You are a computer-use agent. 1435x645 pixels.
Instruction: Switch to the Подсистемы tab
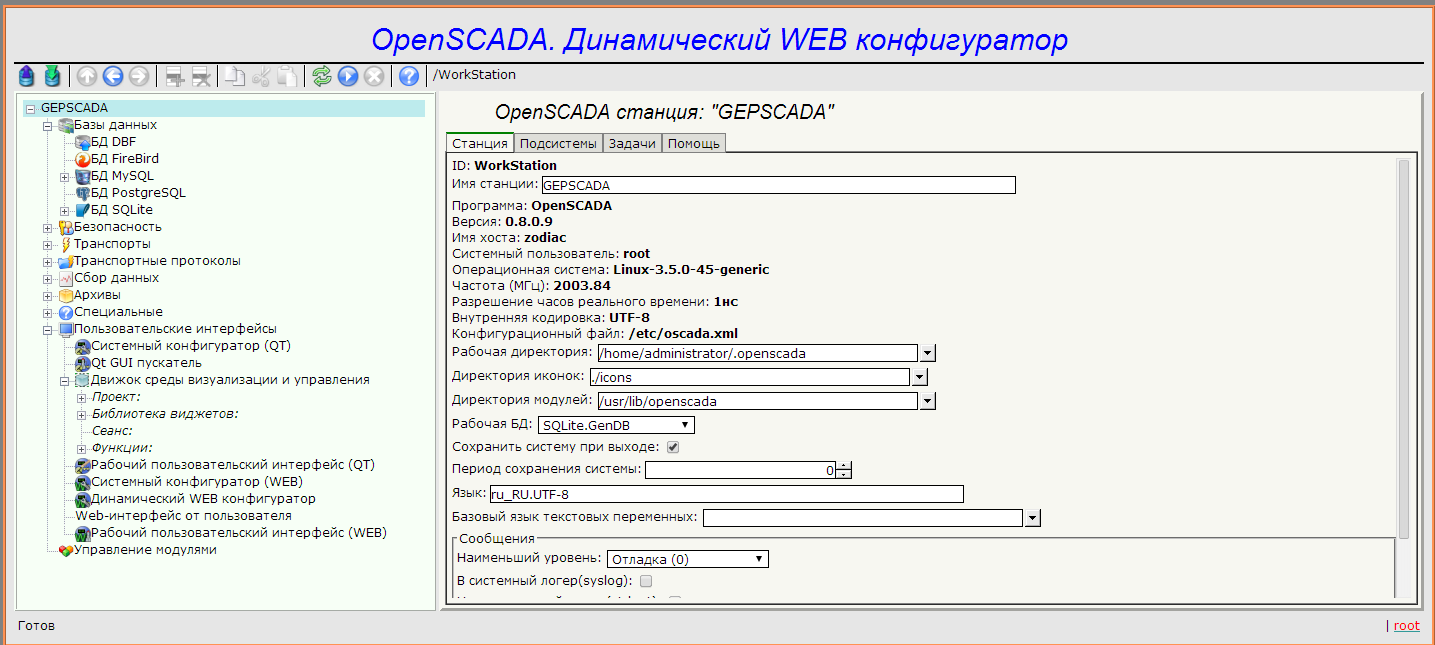coord(558,144)
